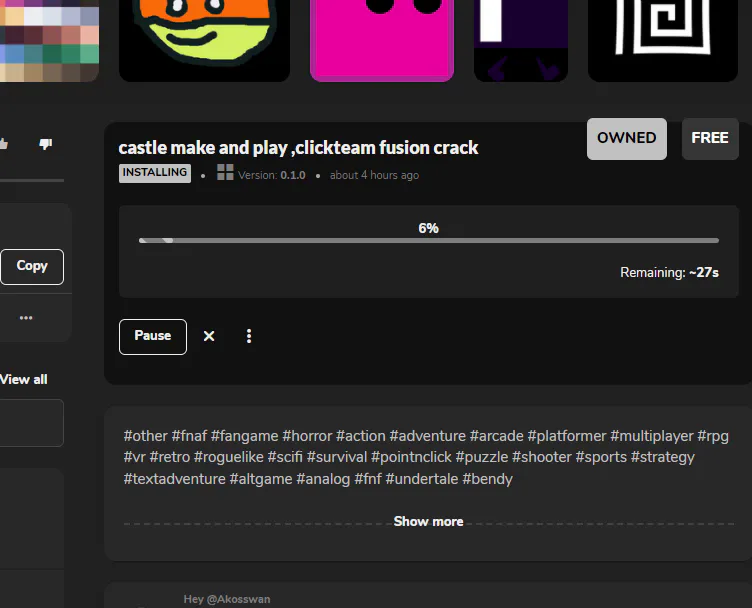
Task: Click the #strategy hashtag
Action: click(x=662, y=457)
